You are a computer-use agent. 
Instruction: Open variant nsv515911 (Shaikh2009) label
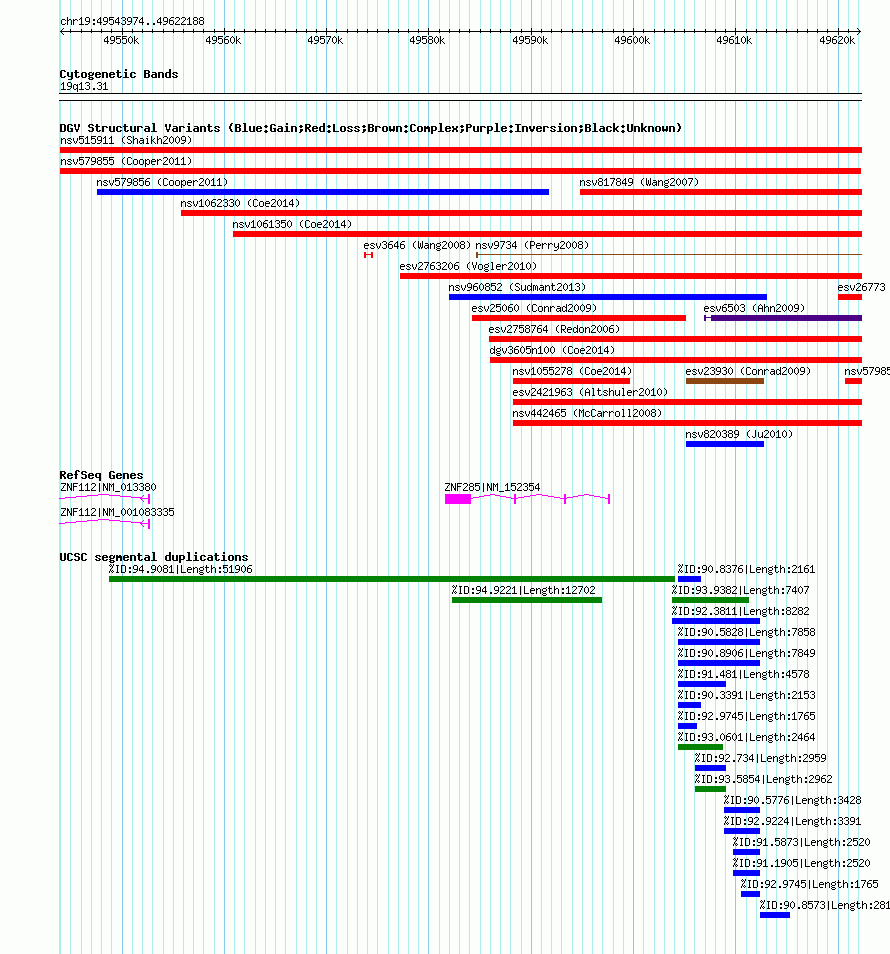tap(126, 140)
